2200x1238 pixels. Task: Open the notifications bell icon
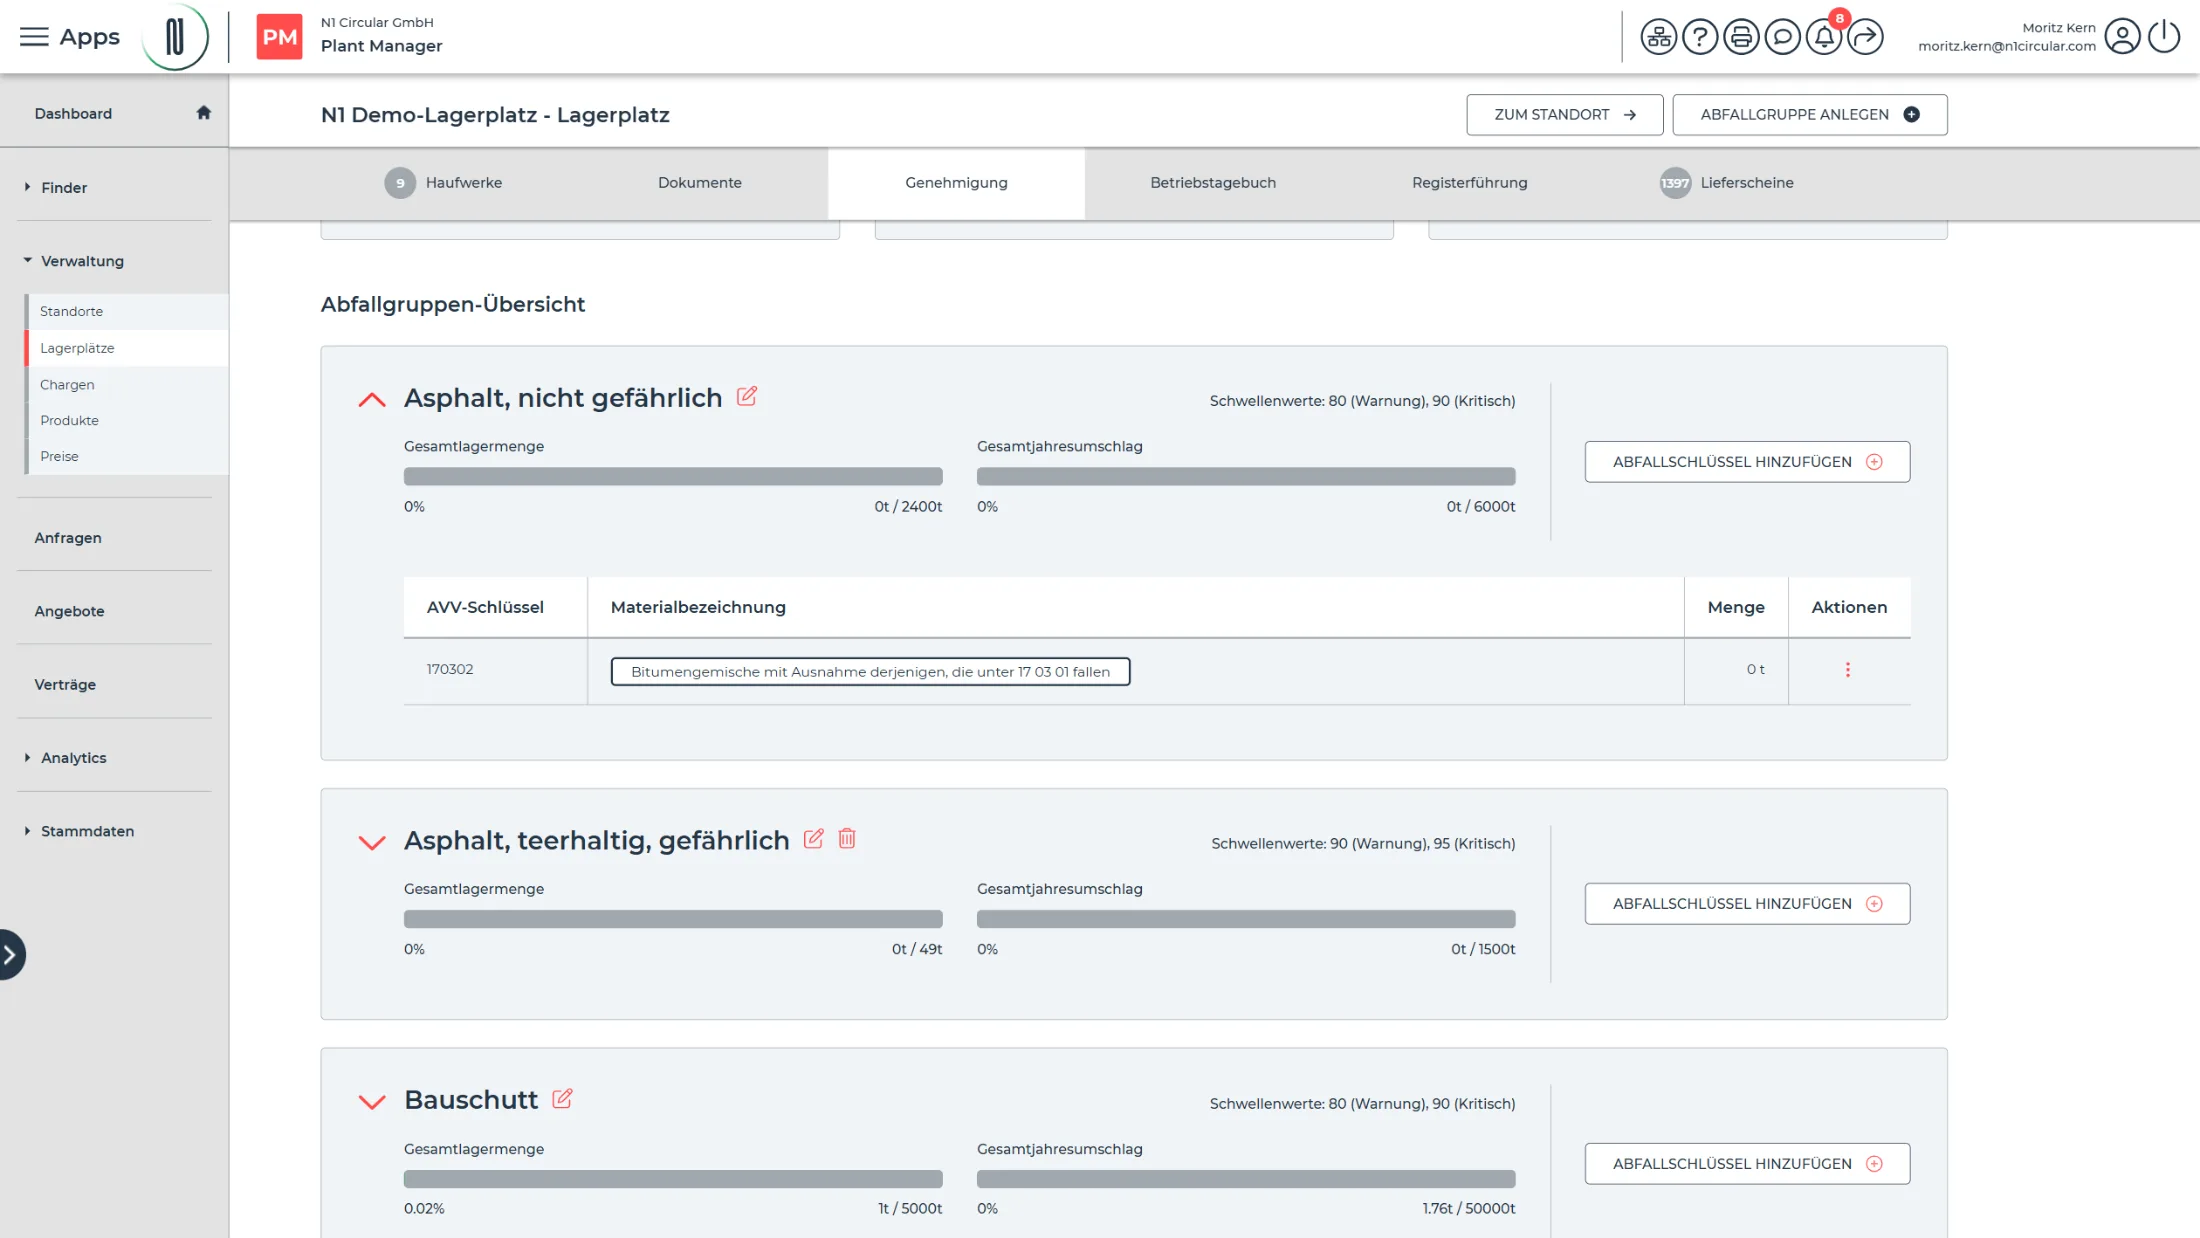click(x=1824, y=37)
